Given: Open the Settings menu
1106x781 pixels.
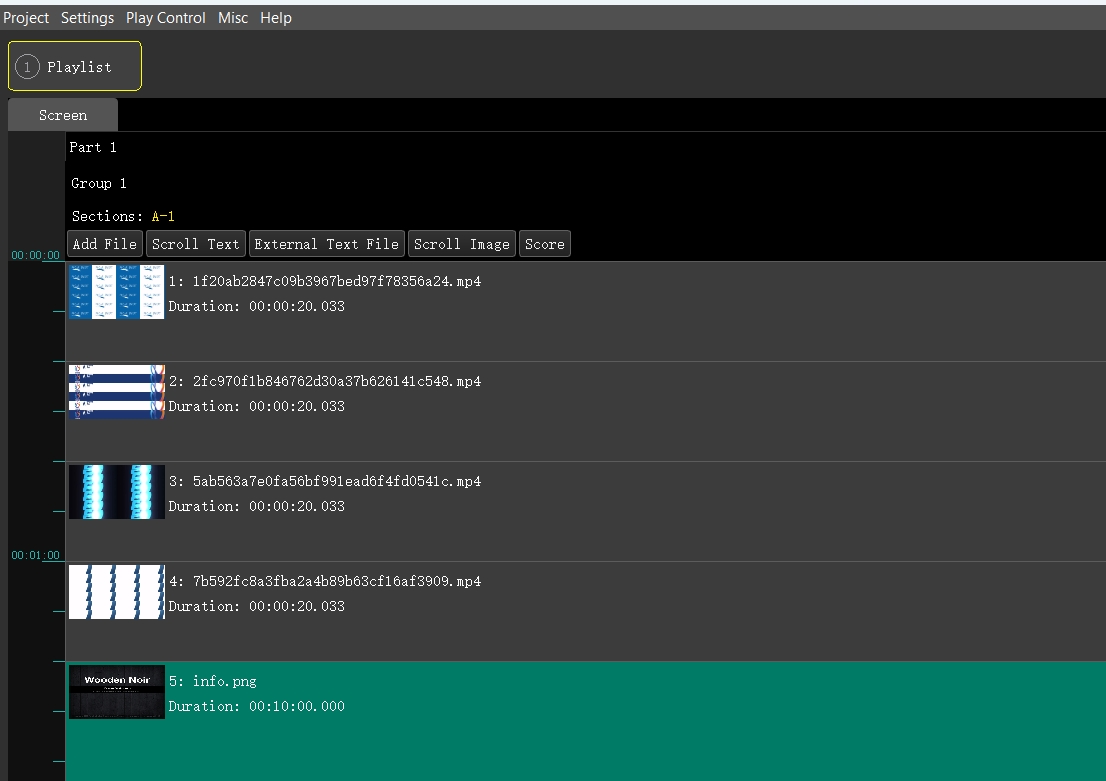Looking at the screenshot, I should 87,18.
